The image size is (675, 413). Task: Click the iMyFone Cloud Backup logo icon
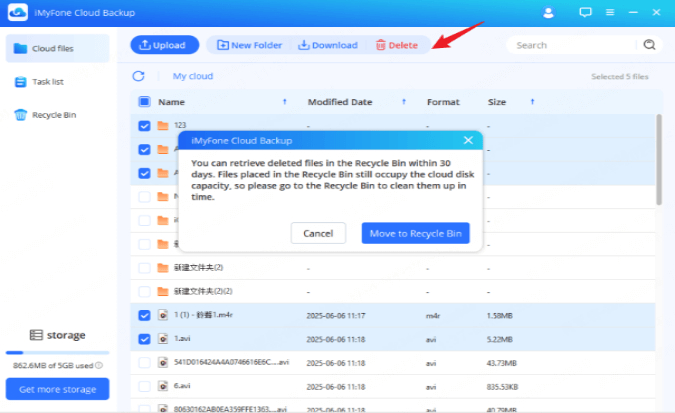click(18, 12)
